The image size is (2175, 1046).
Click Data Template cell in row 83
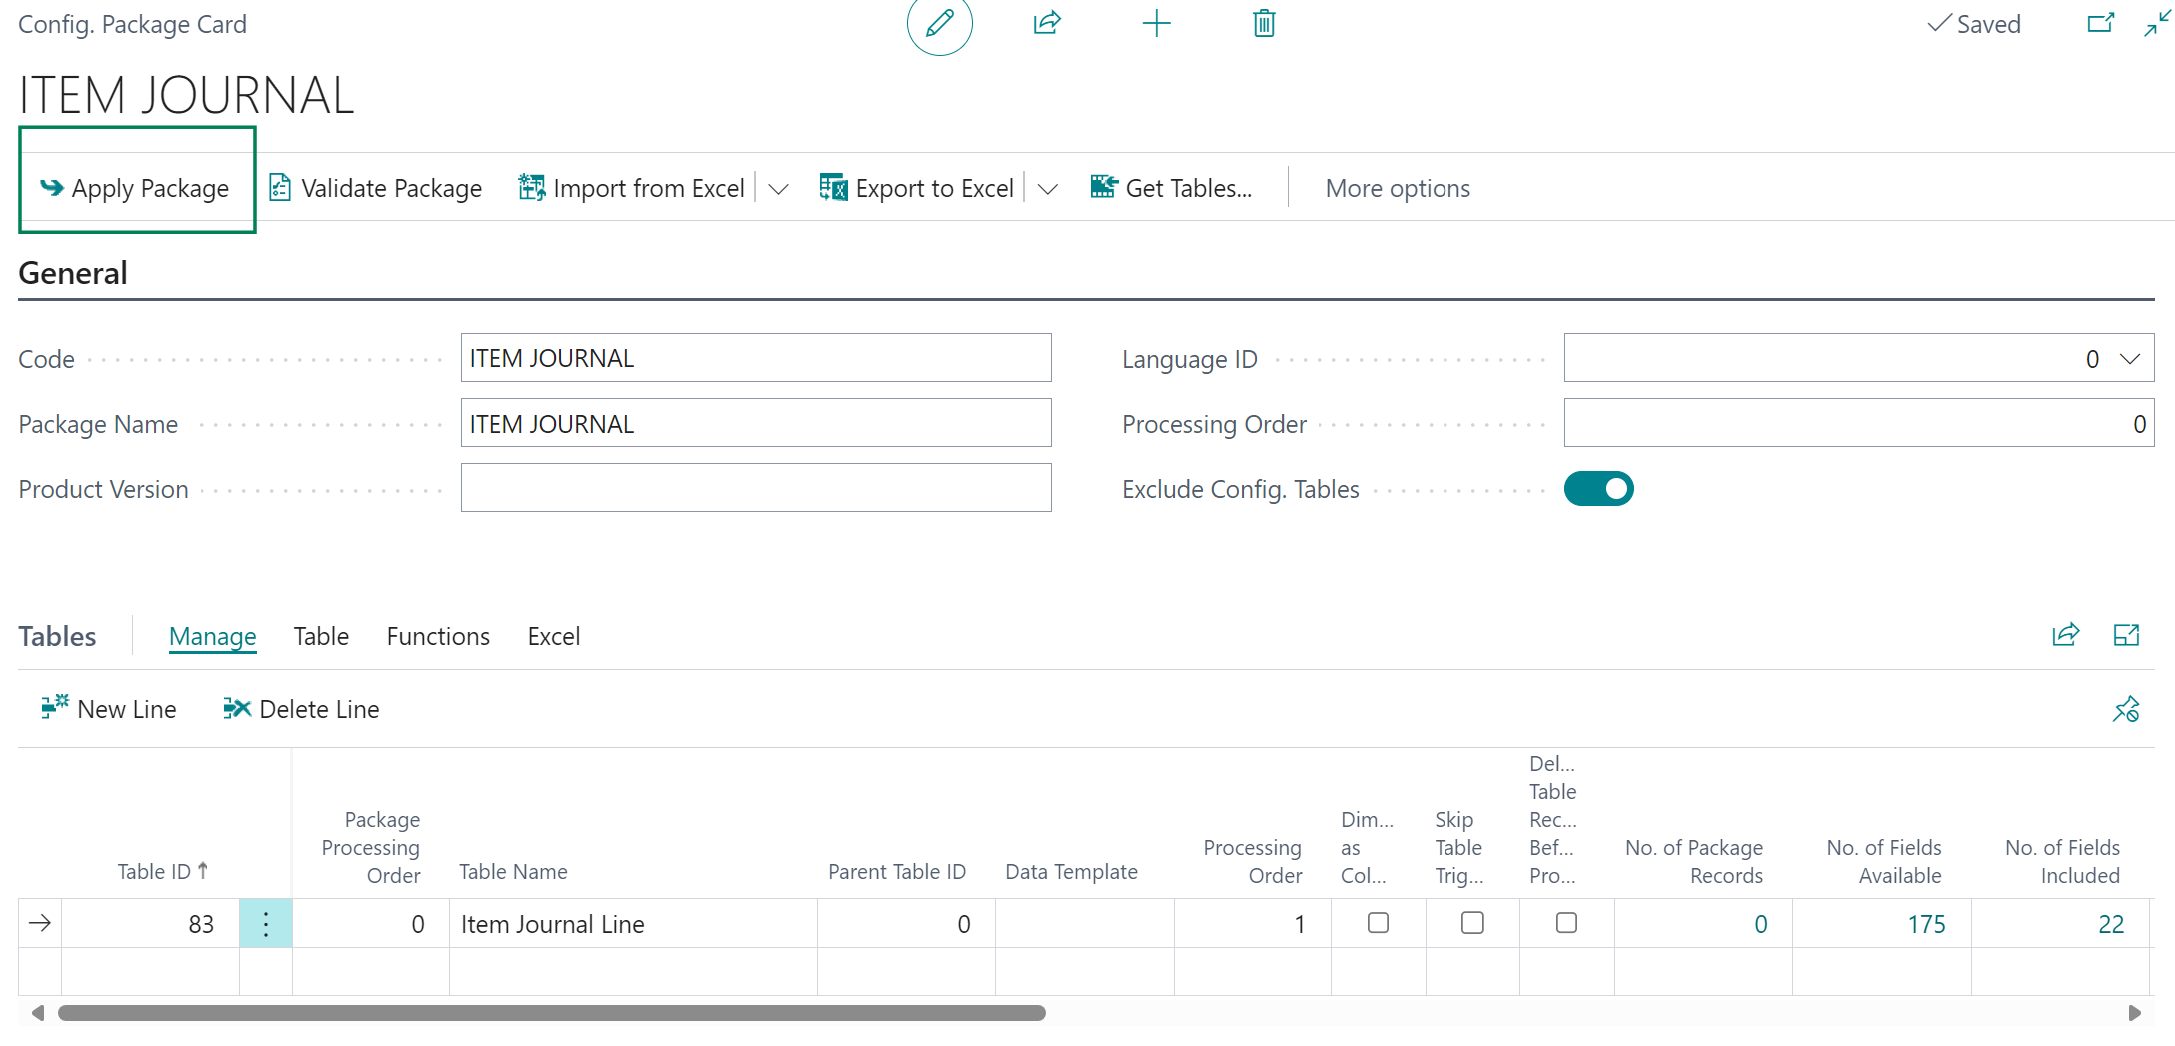click(x=1085, y=923)
